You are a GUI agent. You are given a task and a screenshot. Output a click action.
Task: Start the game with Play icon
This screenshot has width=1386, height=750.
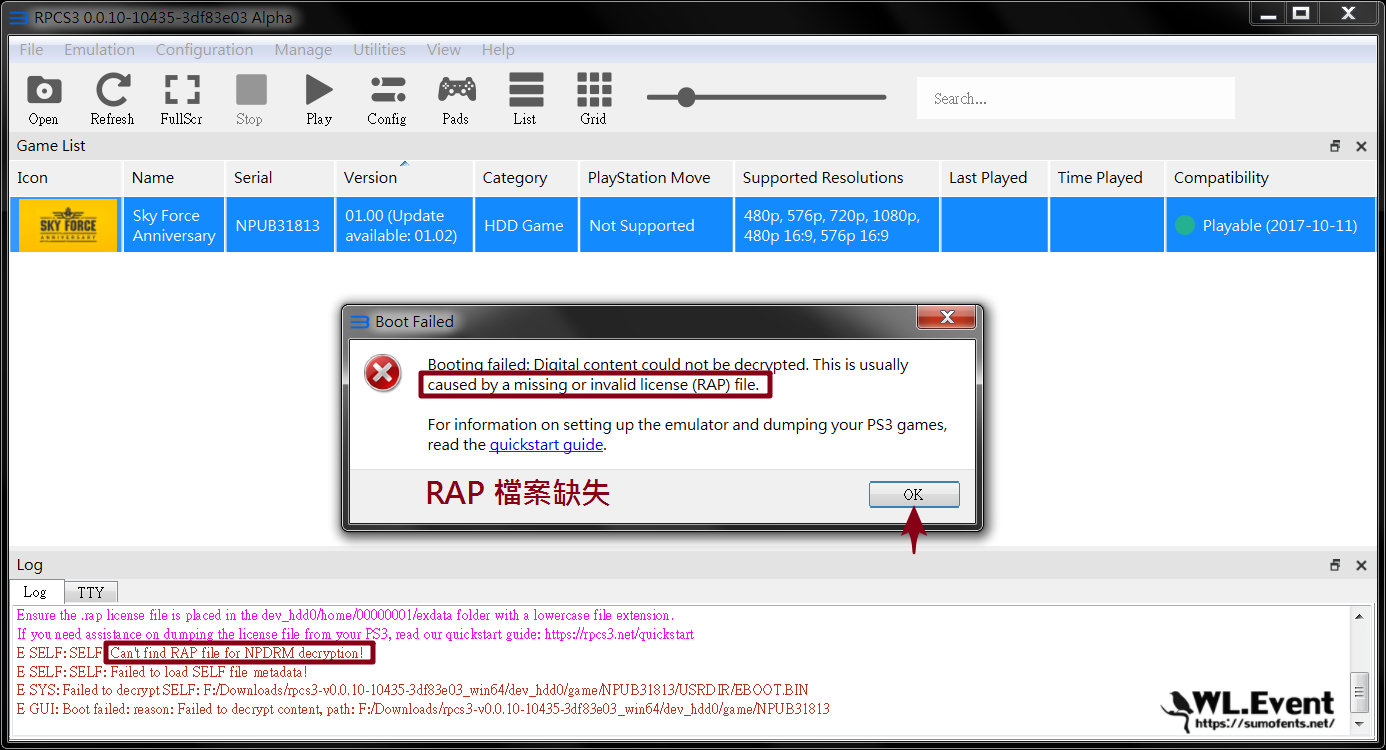coord(319,99)
